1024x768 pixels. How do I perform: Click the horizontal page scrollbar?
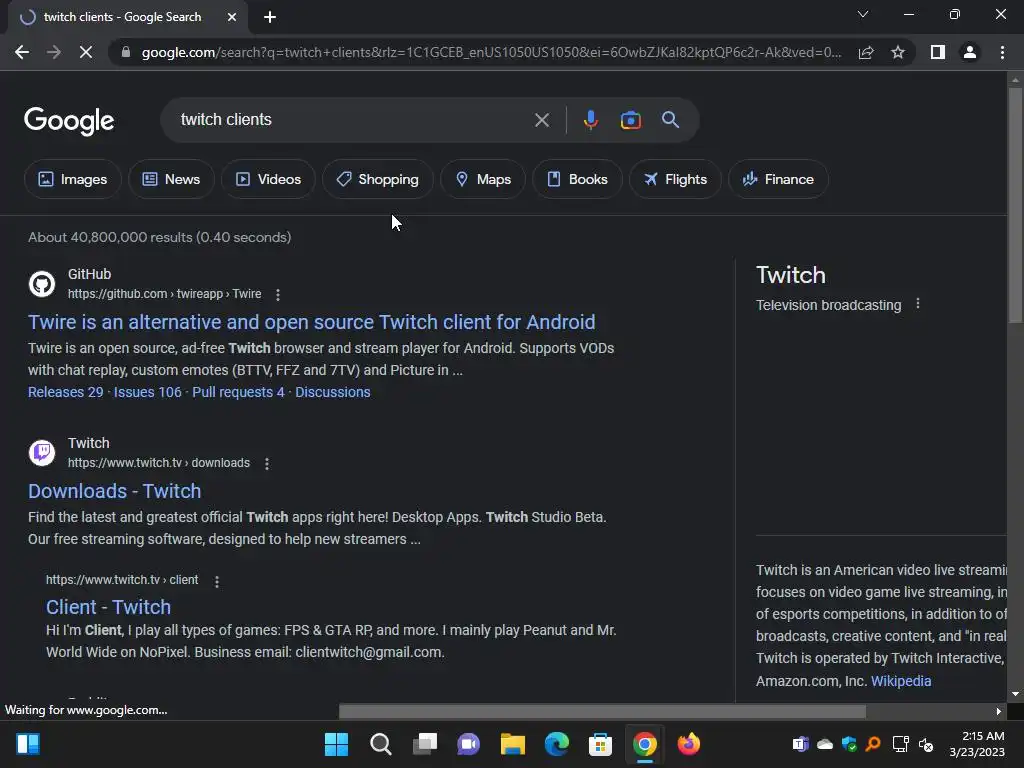[602, 711]
